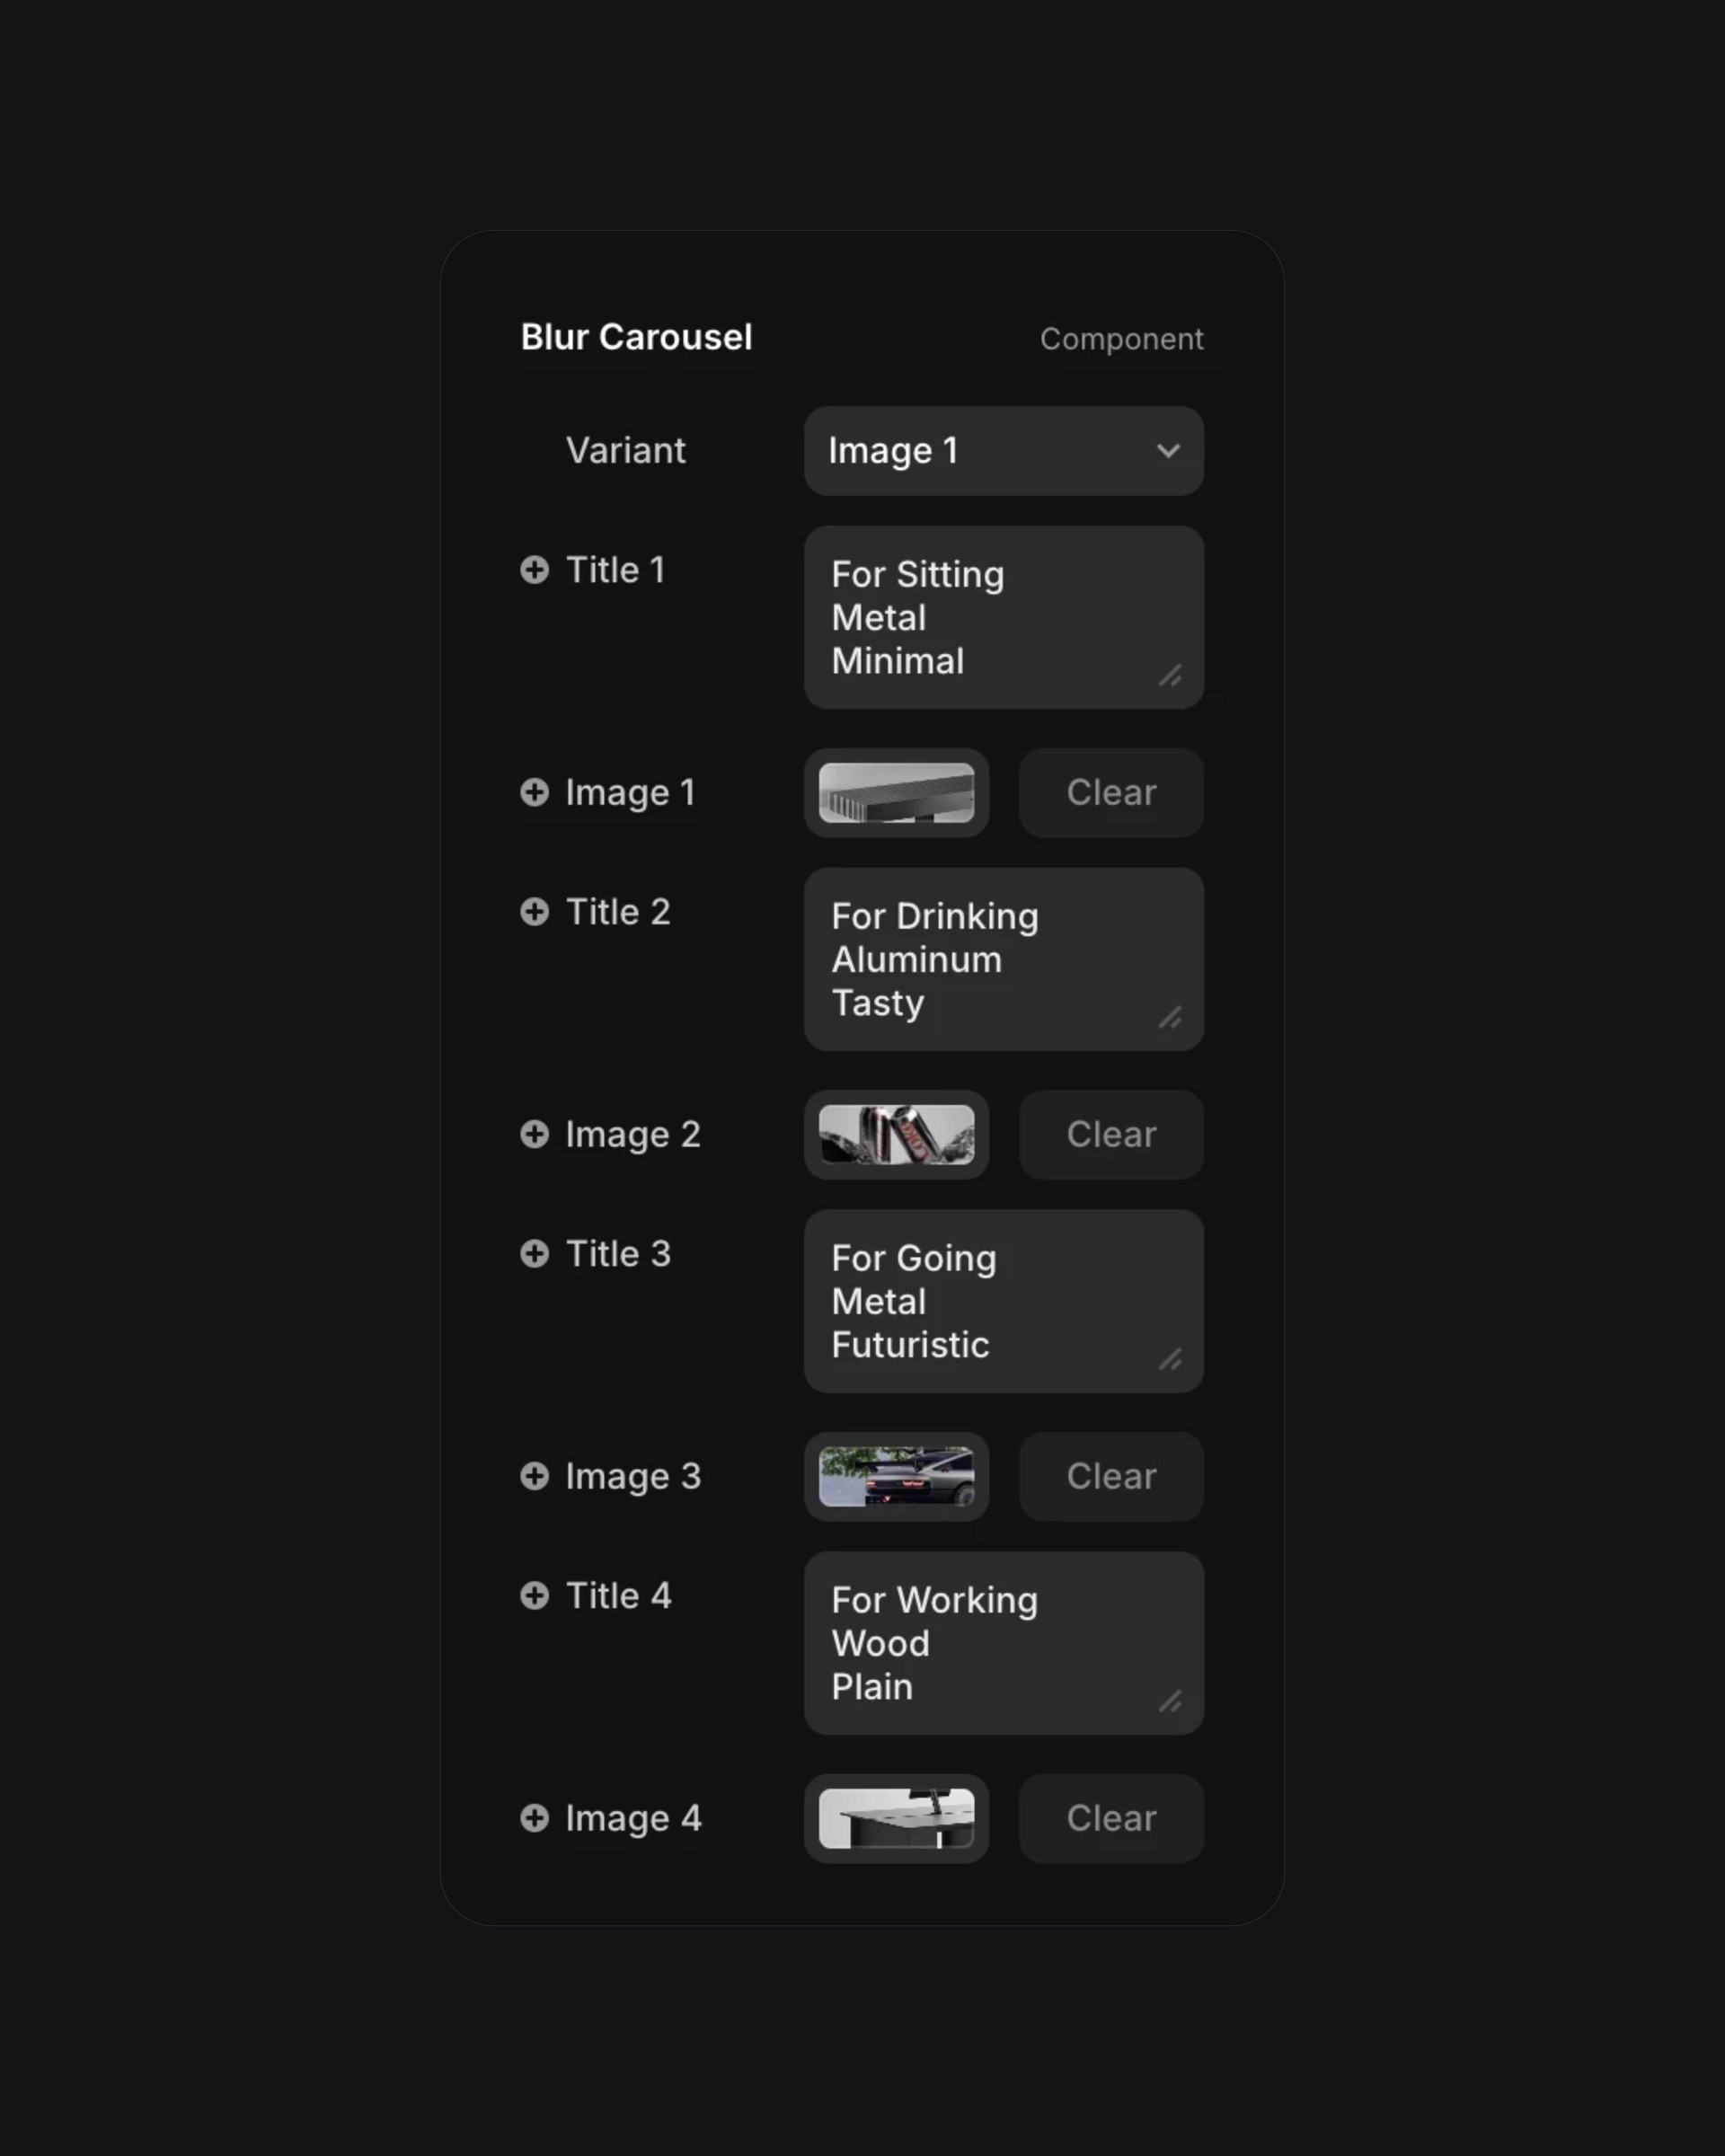Edit Title 2 text input field
Screen dimensions: 1725x2156
coord(1004,959)
